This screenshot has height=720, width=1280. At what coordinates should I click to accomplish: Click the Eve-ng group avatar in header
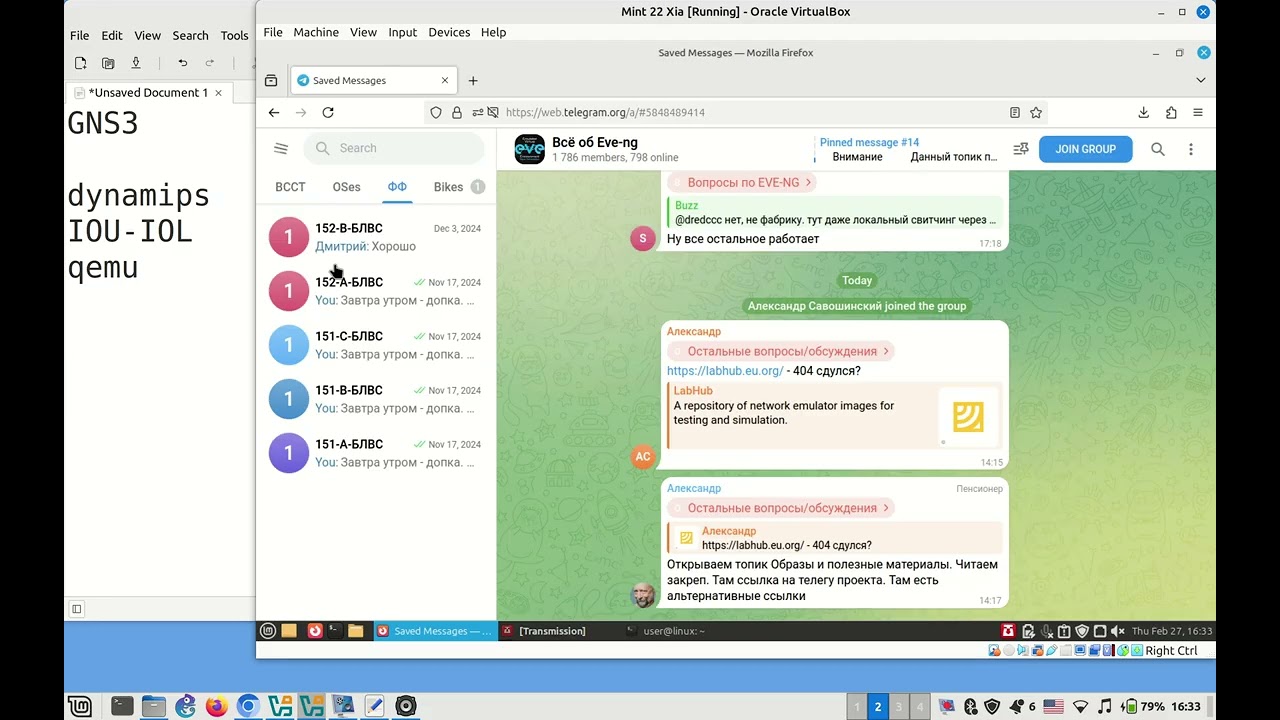click(x=529, y=149)
